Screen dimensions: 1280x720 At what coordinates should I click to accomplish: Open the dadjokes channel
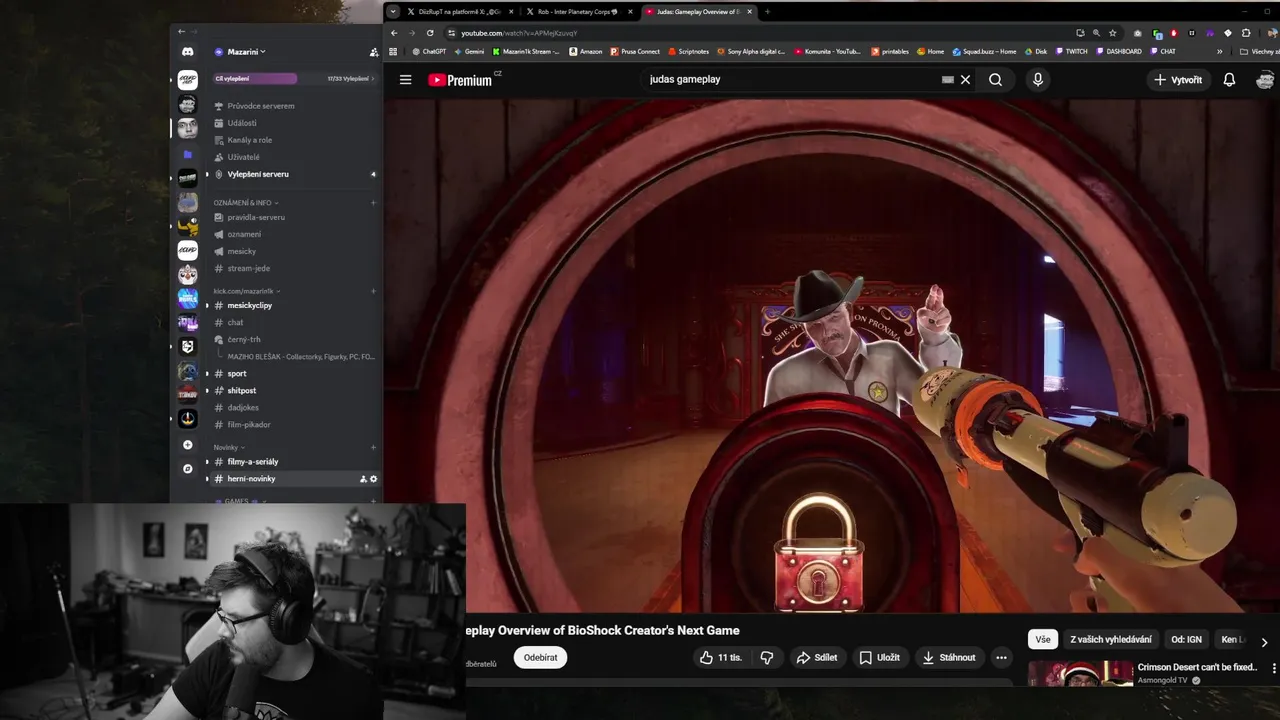coord(243,407)
